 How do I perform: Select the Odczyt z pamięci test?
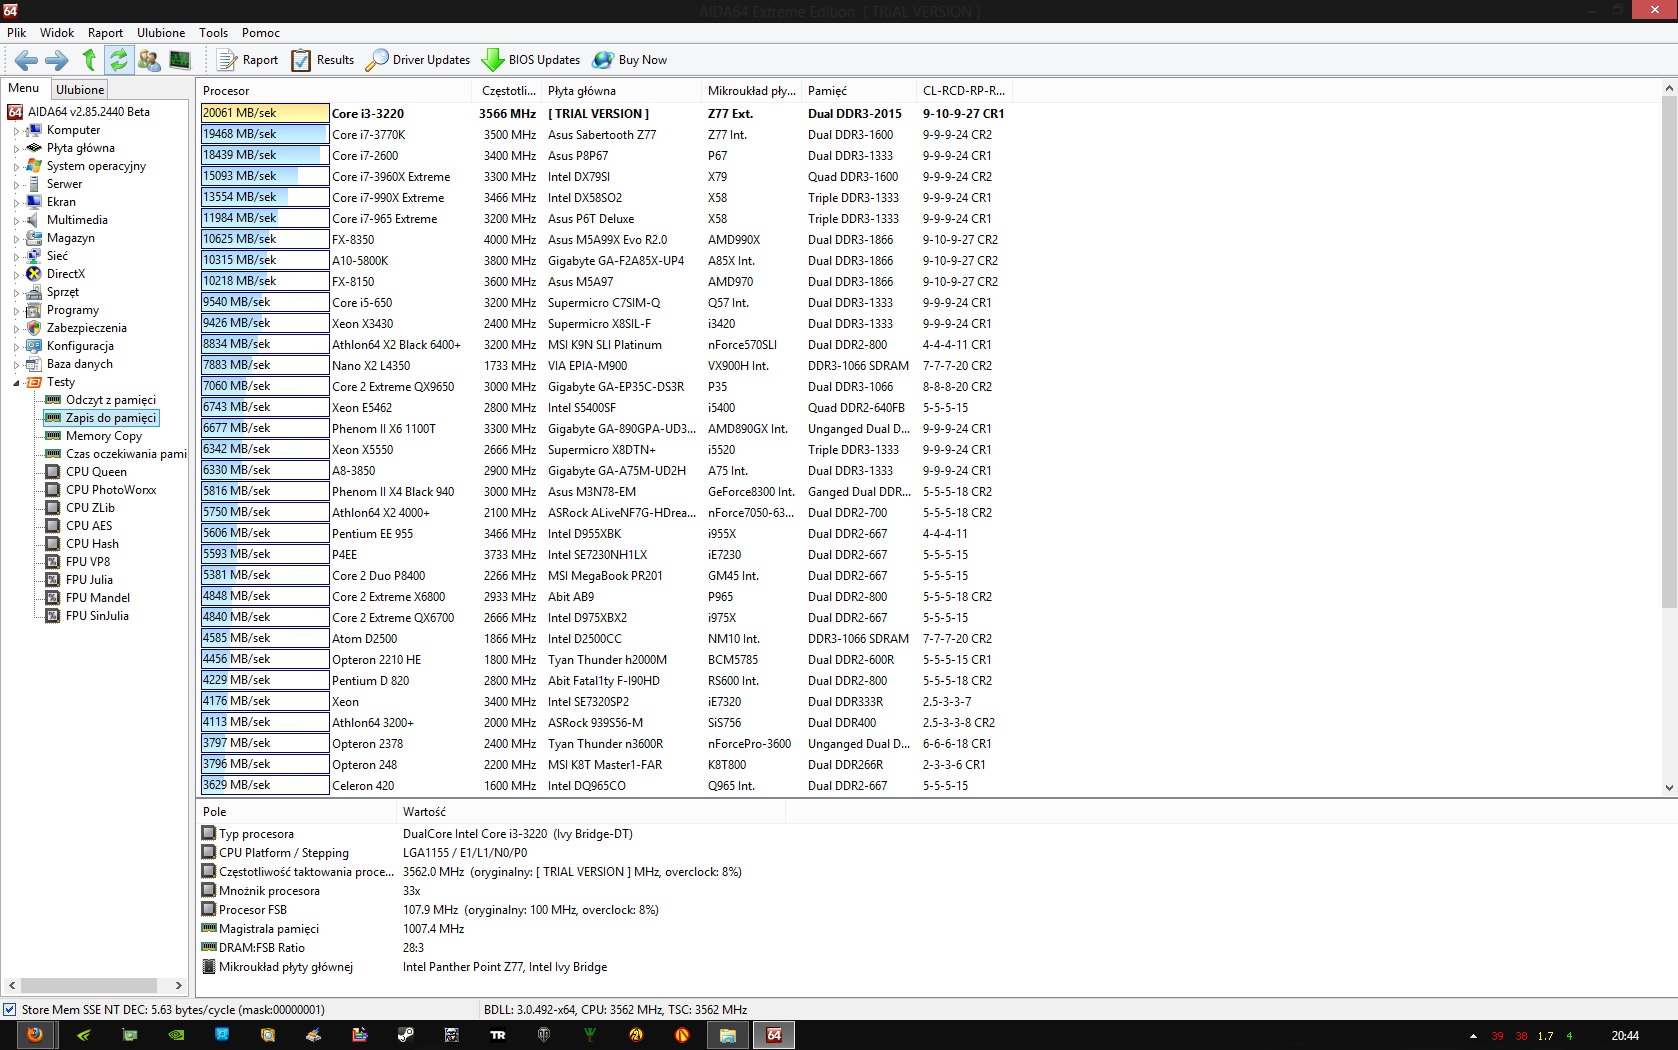pos(111,400)
